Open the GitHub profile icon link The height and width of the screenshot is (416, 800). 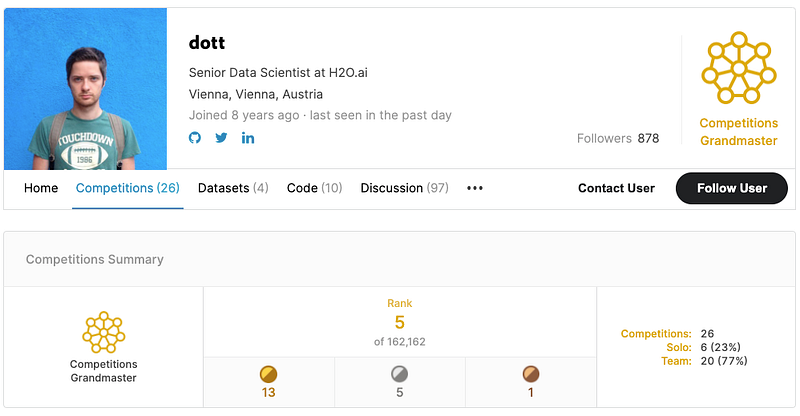pyautogui.click(x=195, y=138)
